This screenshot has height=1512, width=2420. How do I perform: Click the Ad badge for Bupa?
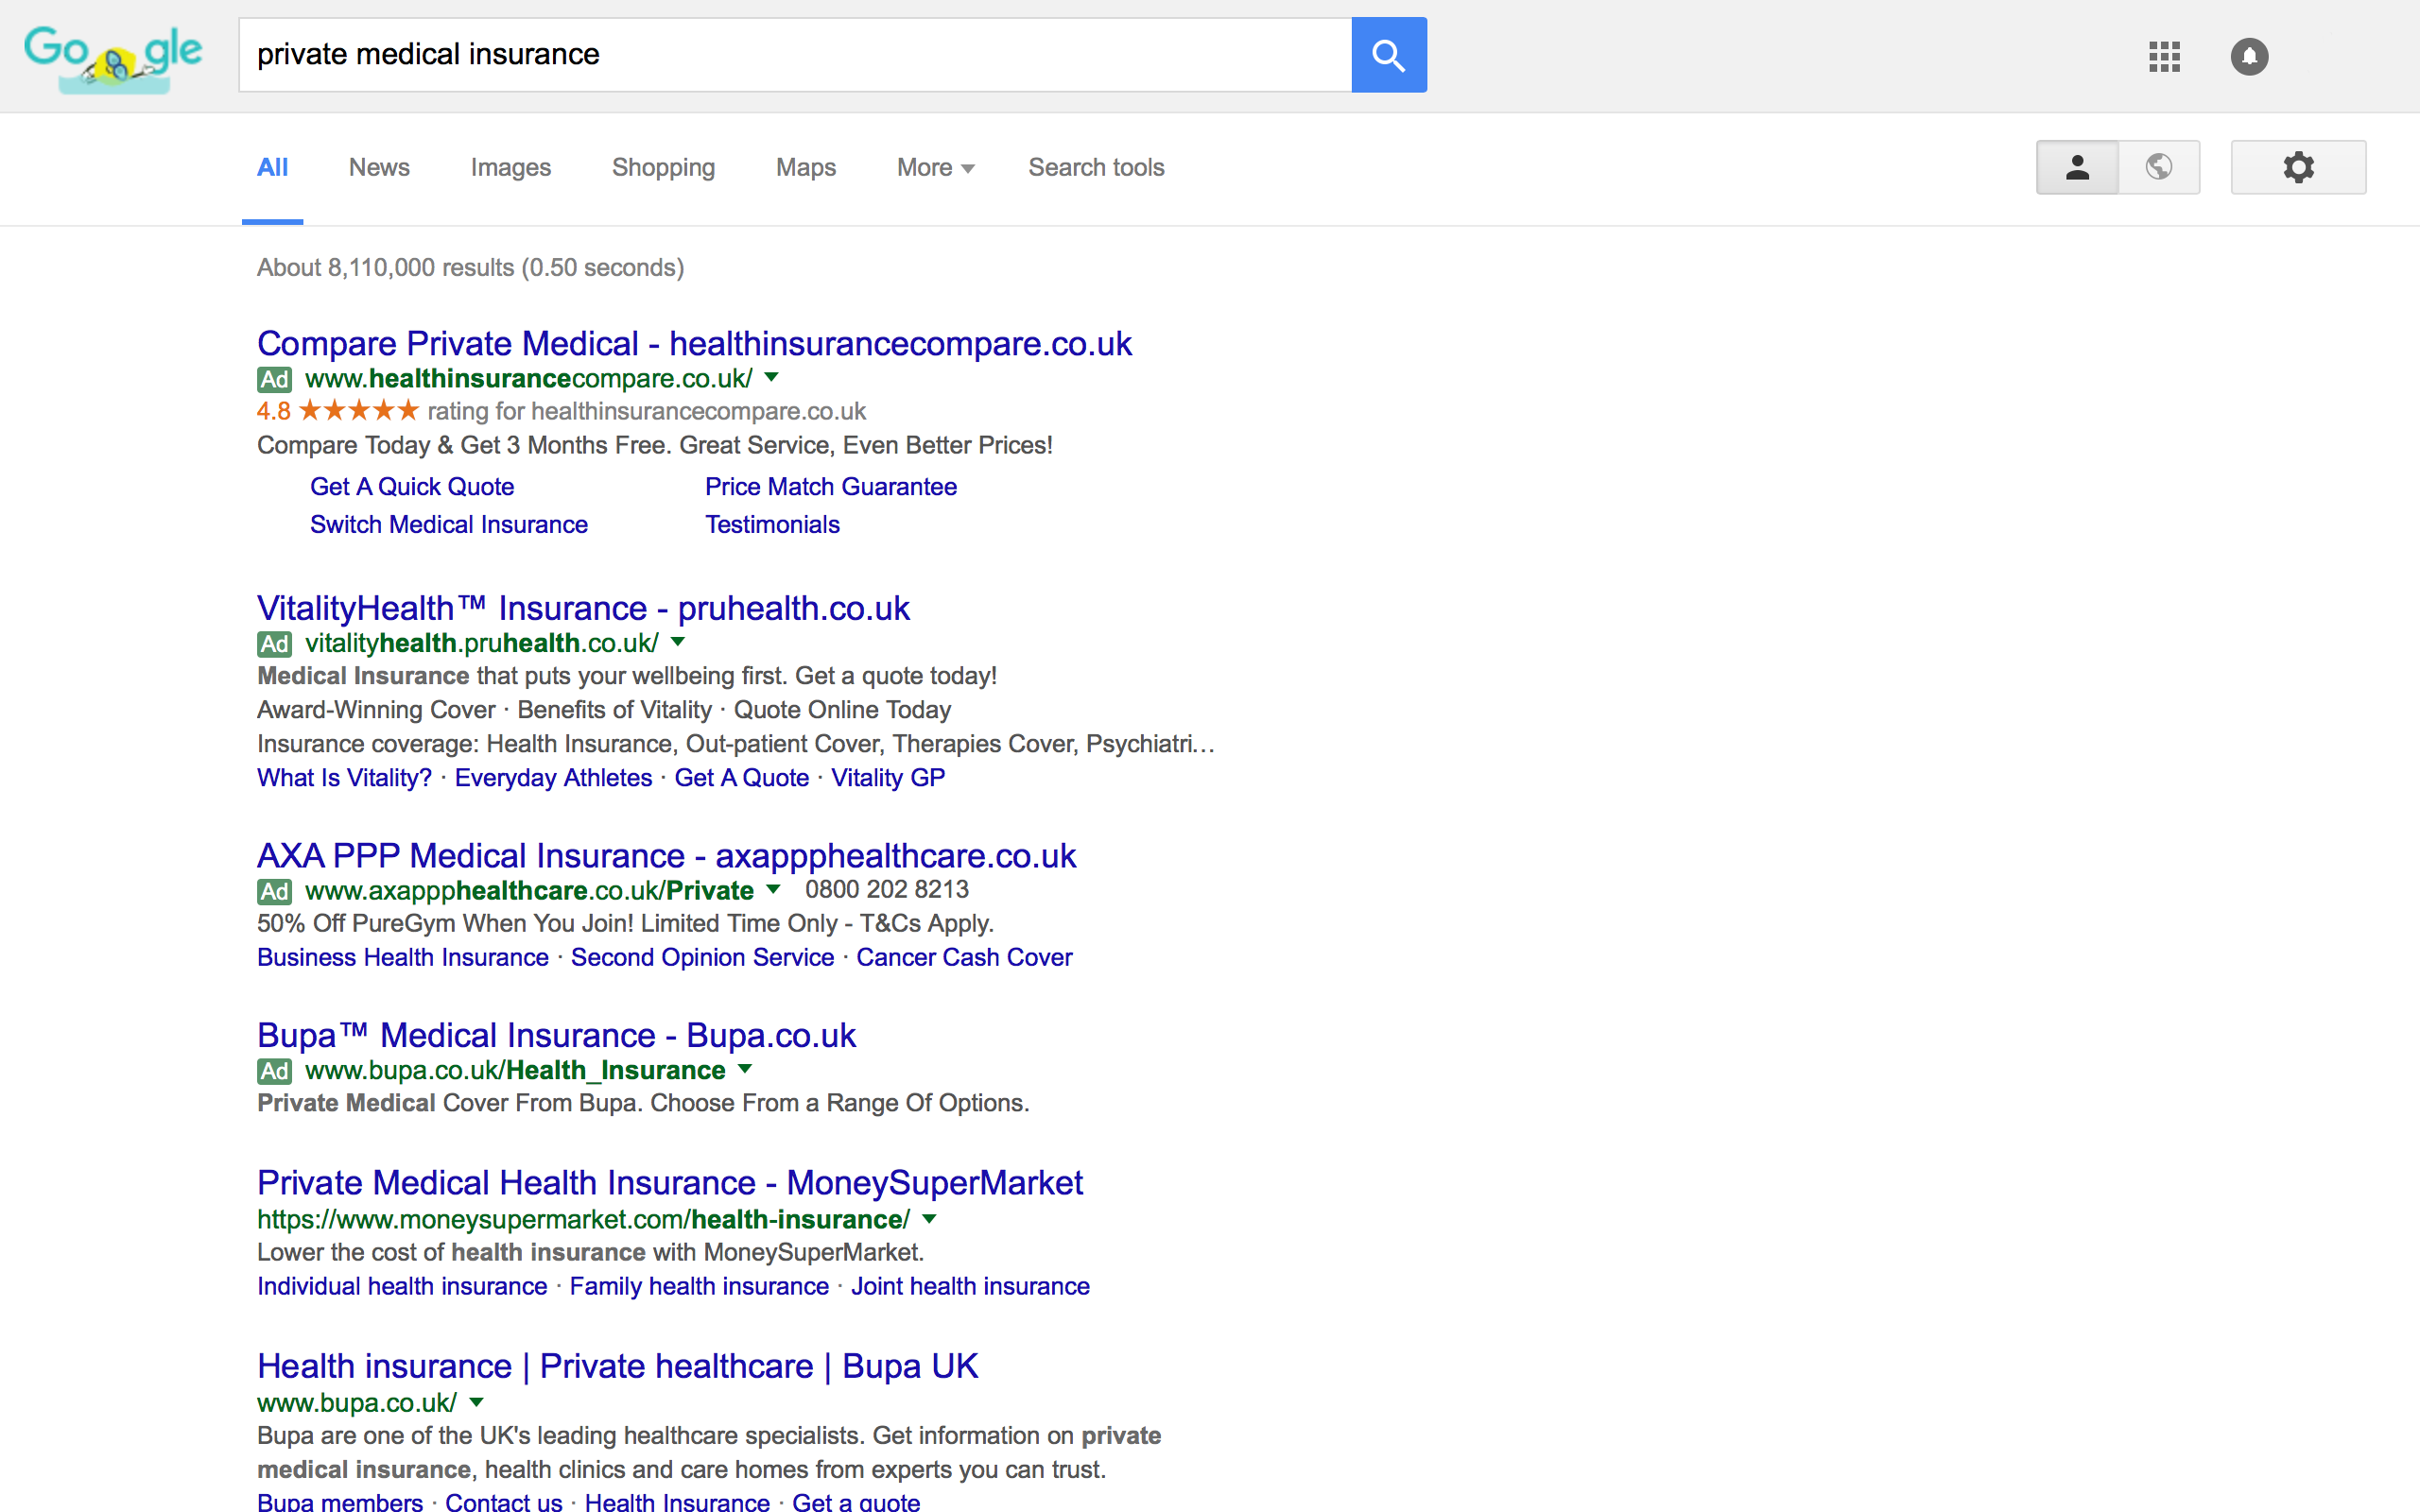click(x=274, y=1071)
